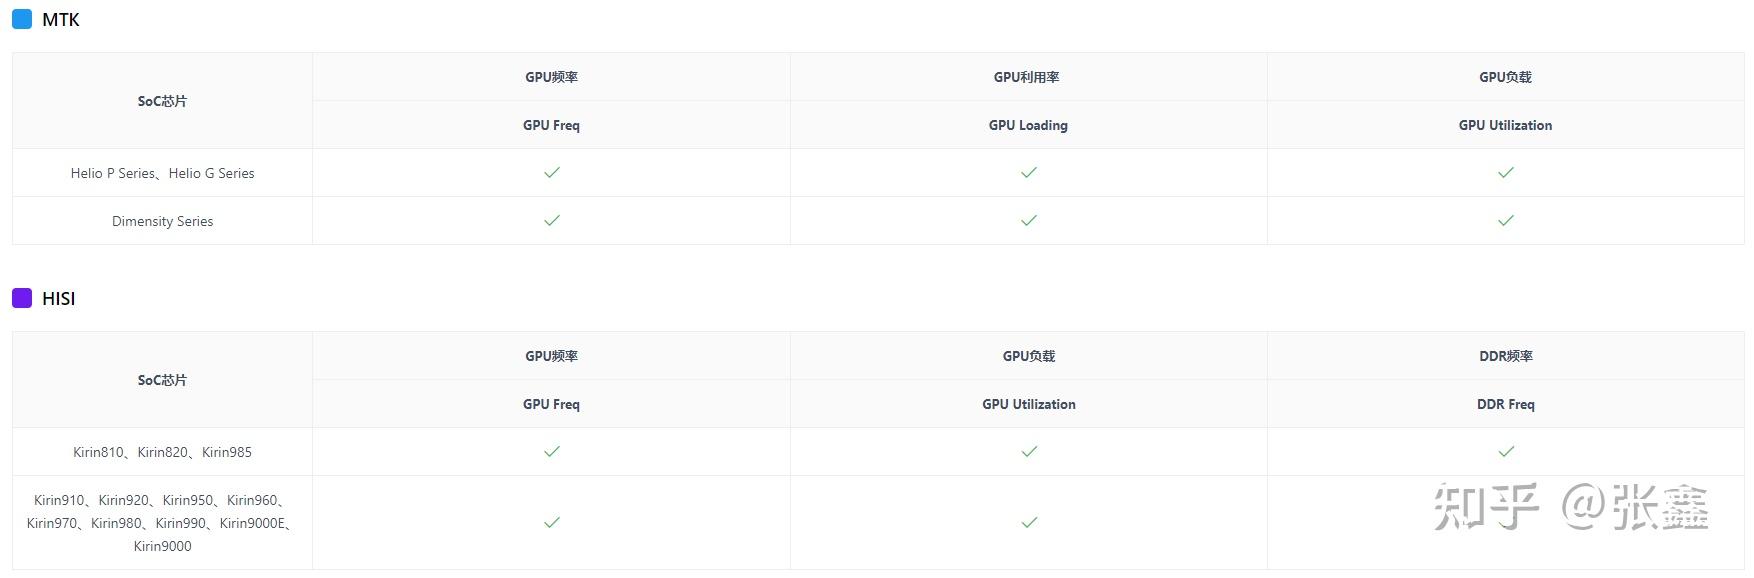Click the DDR Freq checkmark for Kirin810 row
Viewport: 1754px width, 578px height.
[1505, 452]
